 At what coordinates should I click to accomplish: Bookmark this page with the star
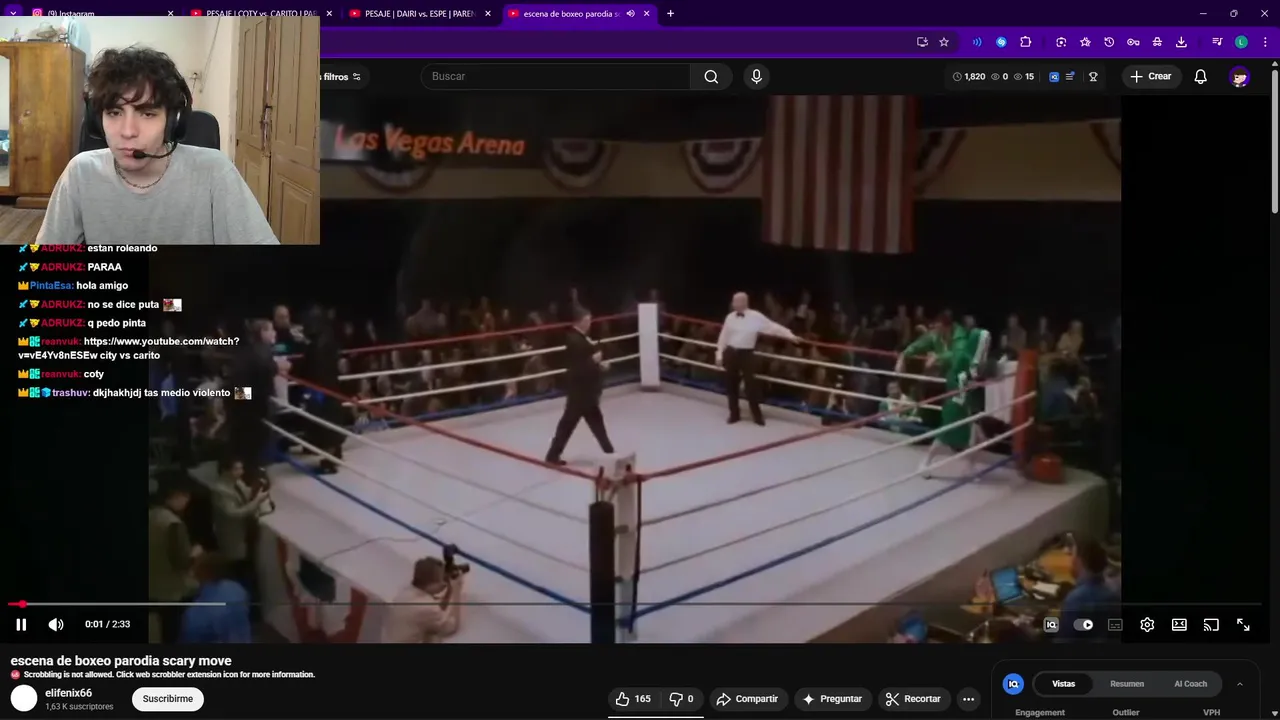[x=944, y=42]
